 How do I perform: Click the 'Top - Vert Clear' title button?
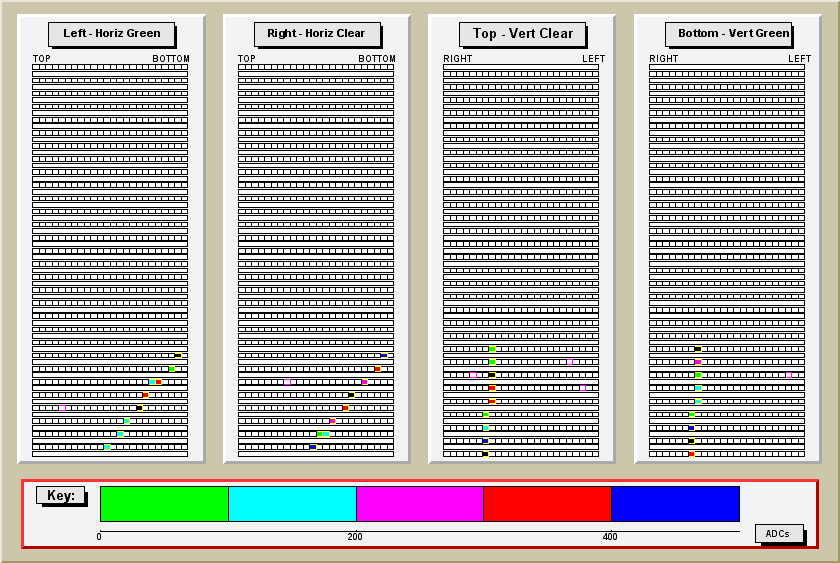[522, 34]
